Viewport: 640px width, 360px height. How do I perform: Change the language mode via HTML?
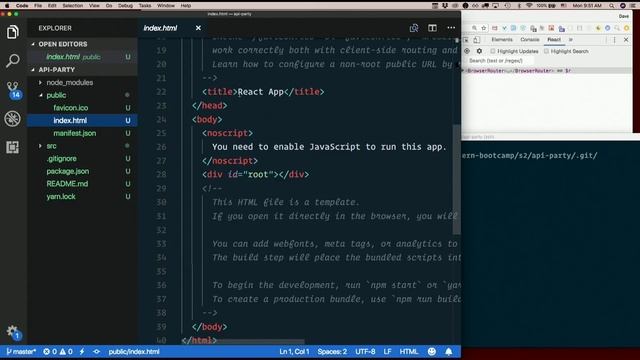[409, 351]
